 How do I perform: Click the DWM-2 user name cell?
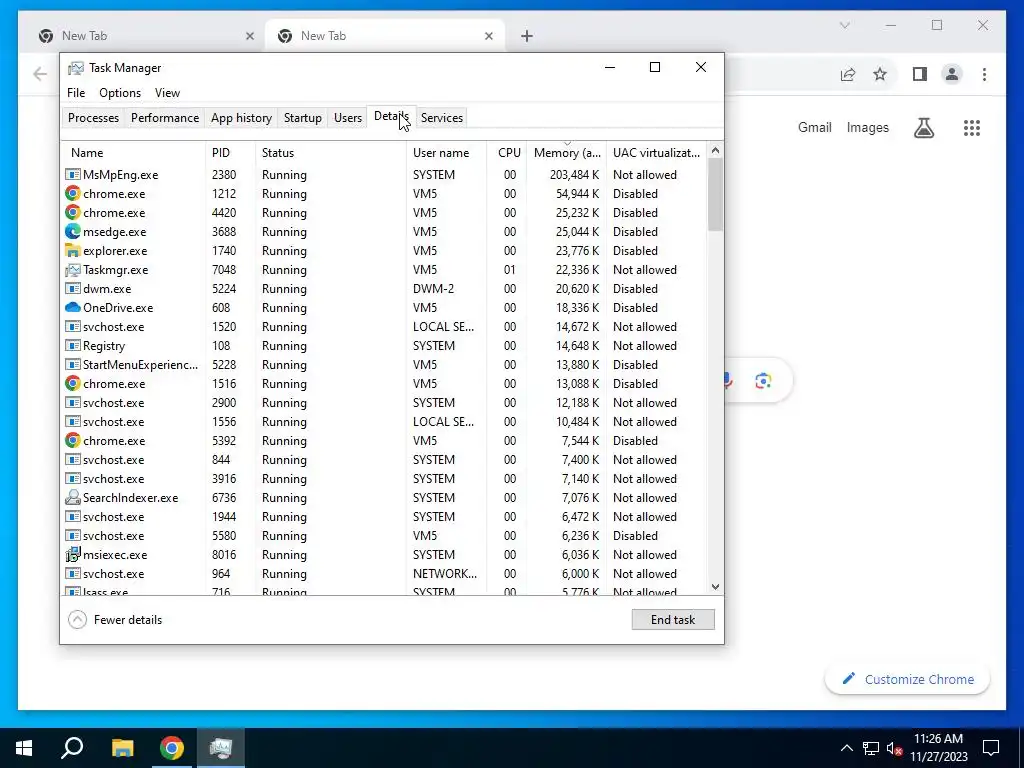[x=434, y=288]
